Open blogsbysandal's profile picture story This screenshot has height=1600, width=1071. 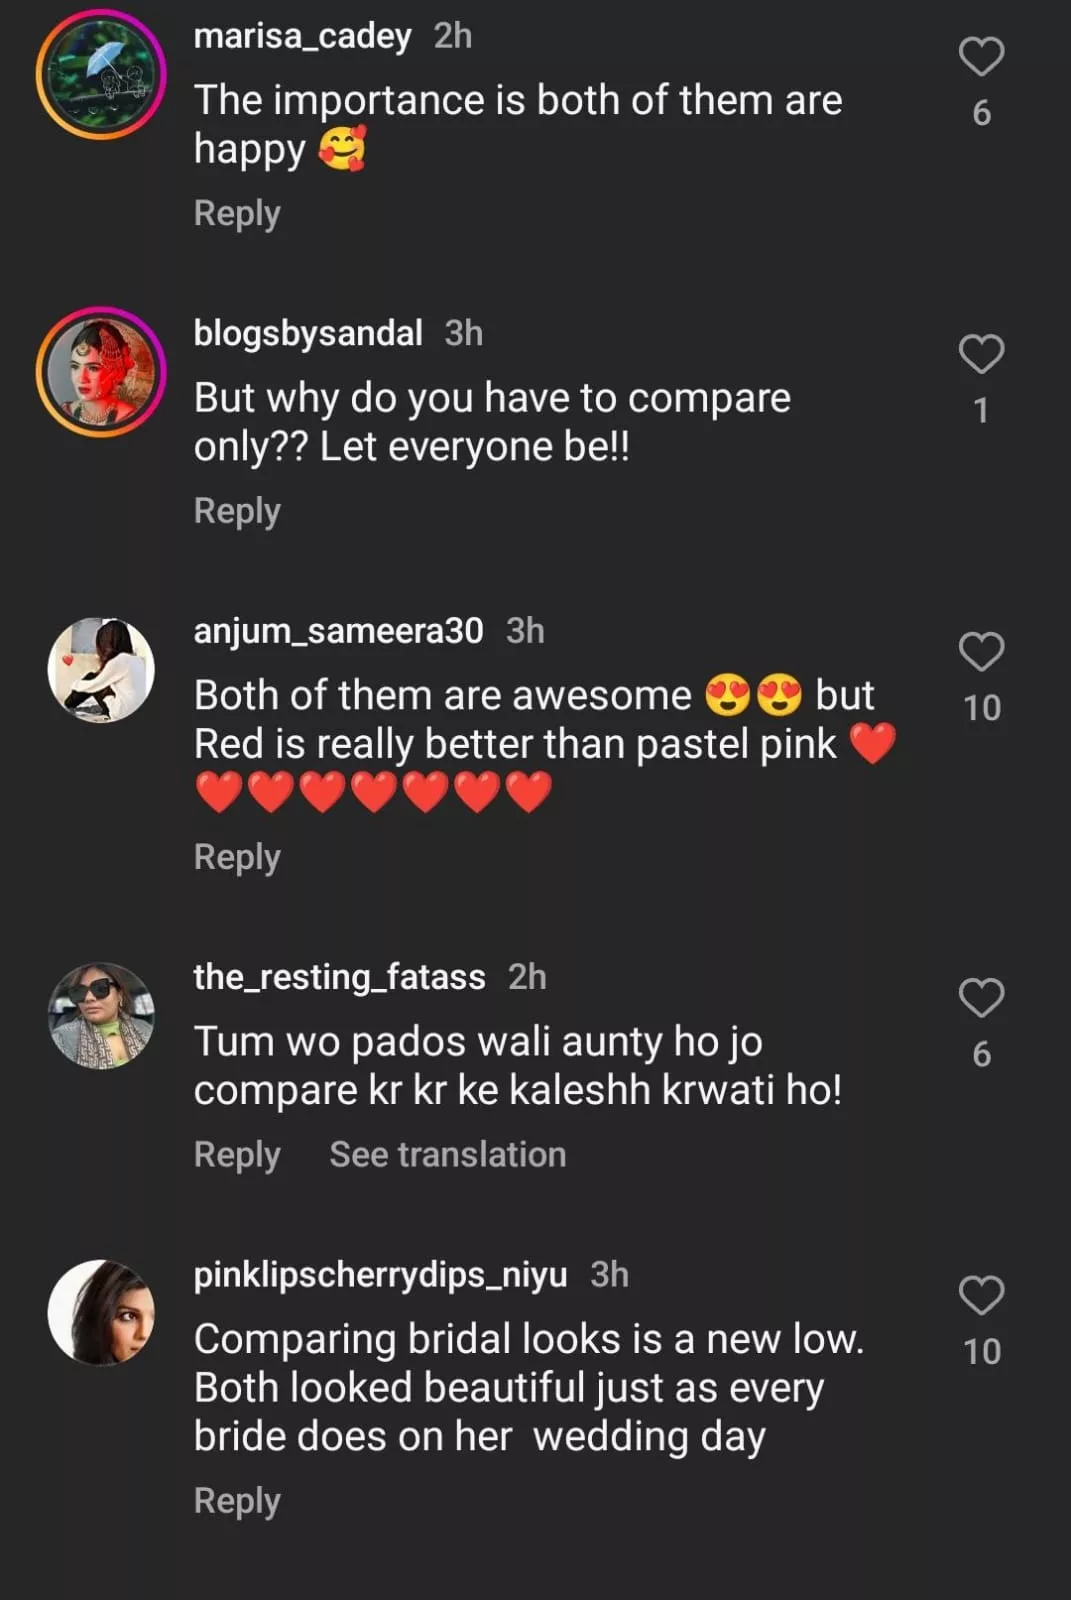[101, 371]
